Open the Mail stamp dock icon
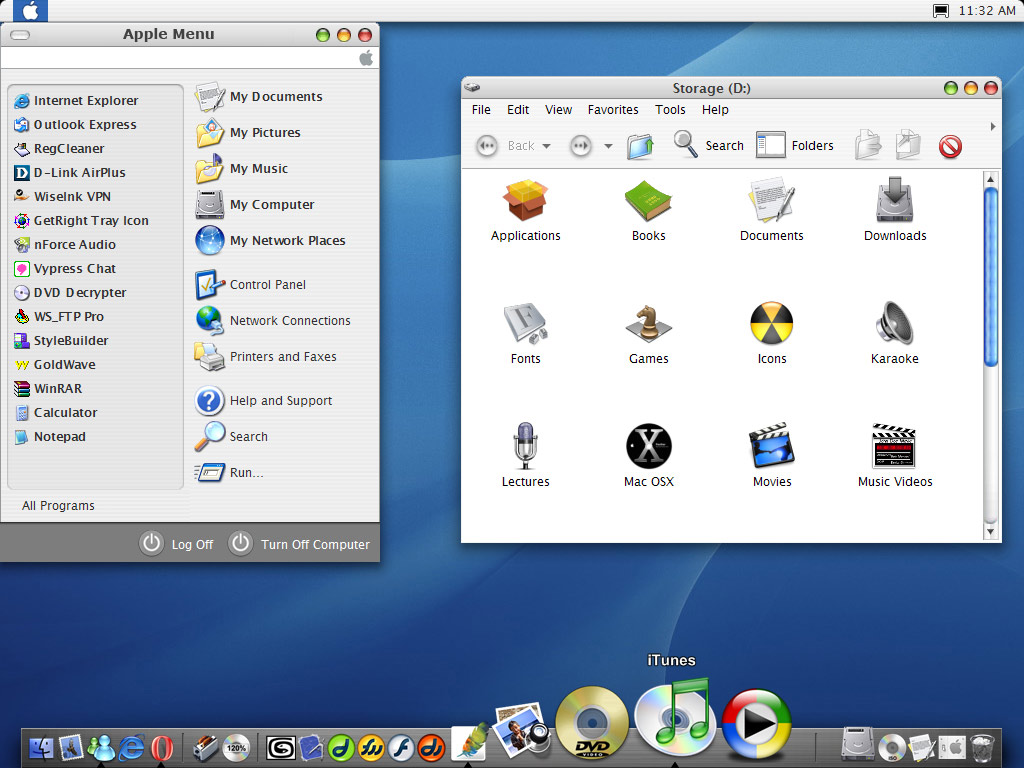This screenshot has height=768, width=1024. point(71,747)
